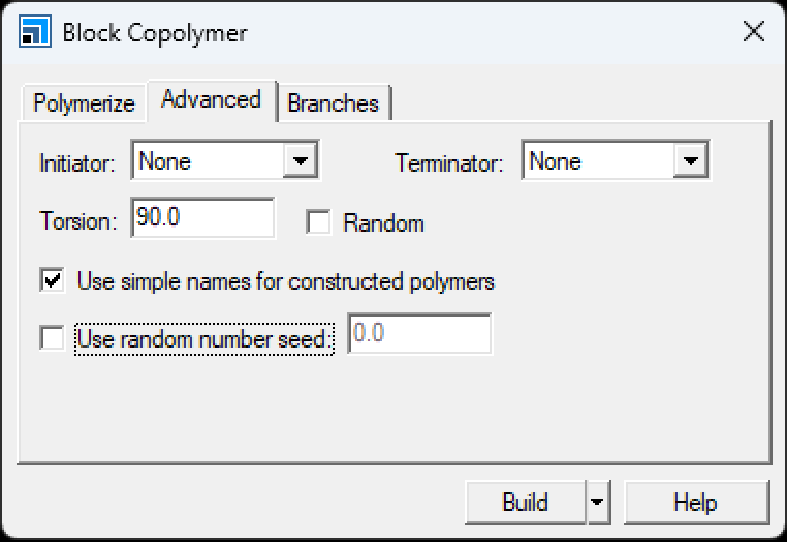Open the Build button's dropdown arrow

(597, 502)
